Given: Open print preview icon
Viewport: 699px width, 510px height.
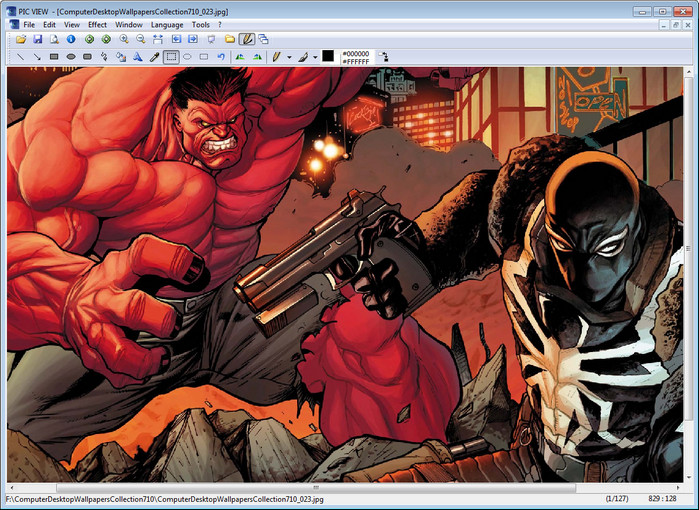Looking at the screenshot, I should click(x=54, y=39).
